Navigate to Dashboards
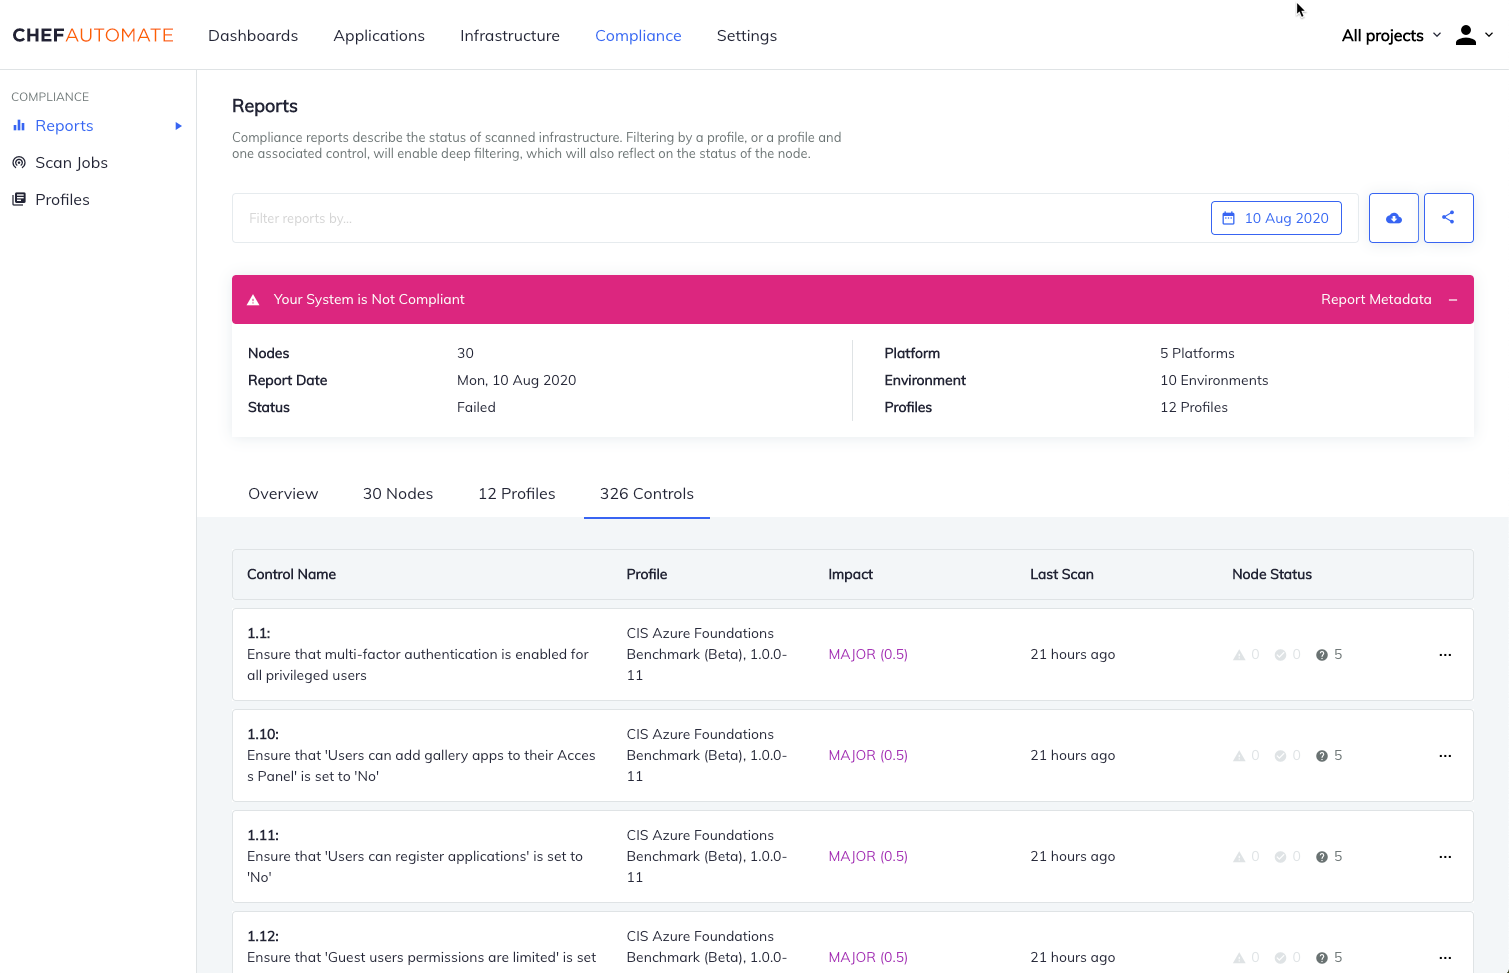This screenshot has width=1509, height=973. 253,36
